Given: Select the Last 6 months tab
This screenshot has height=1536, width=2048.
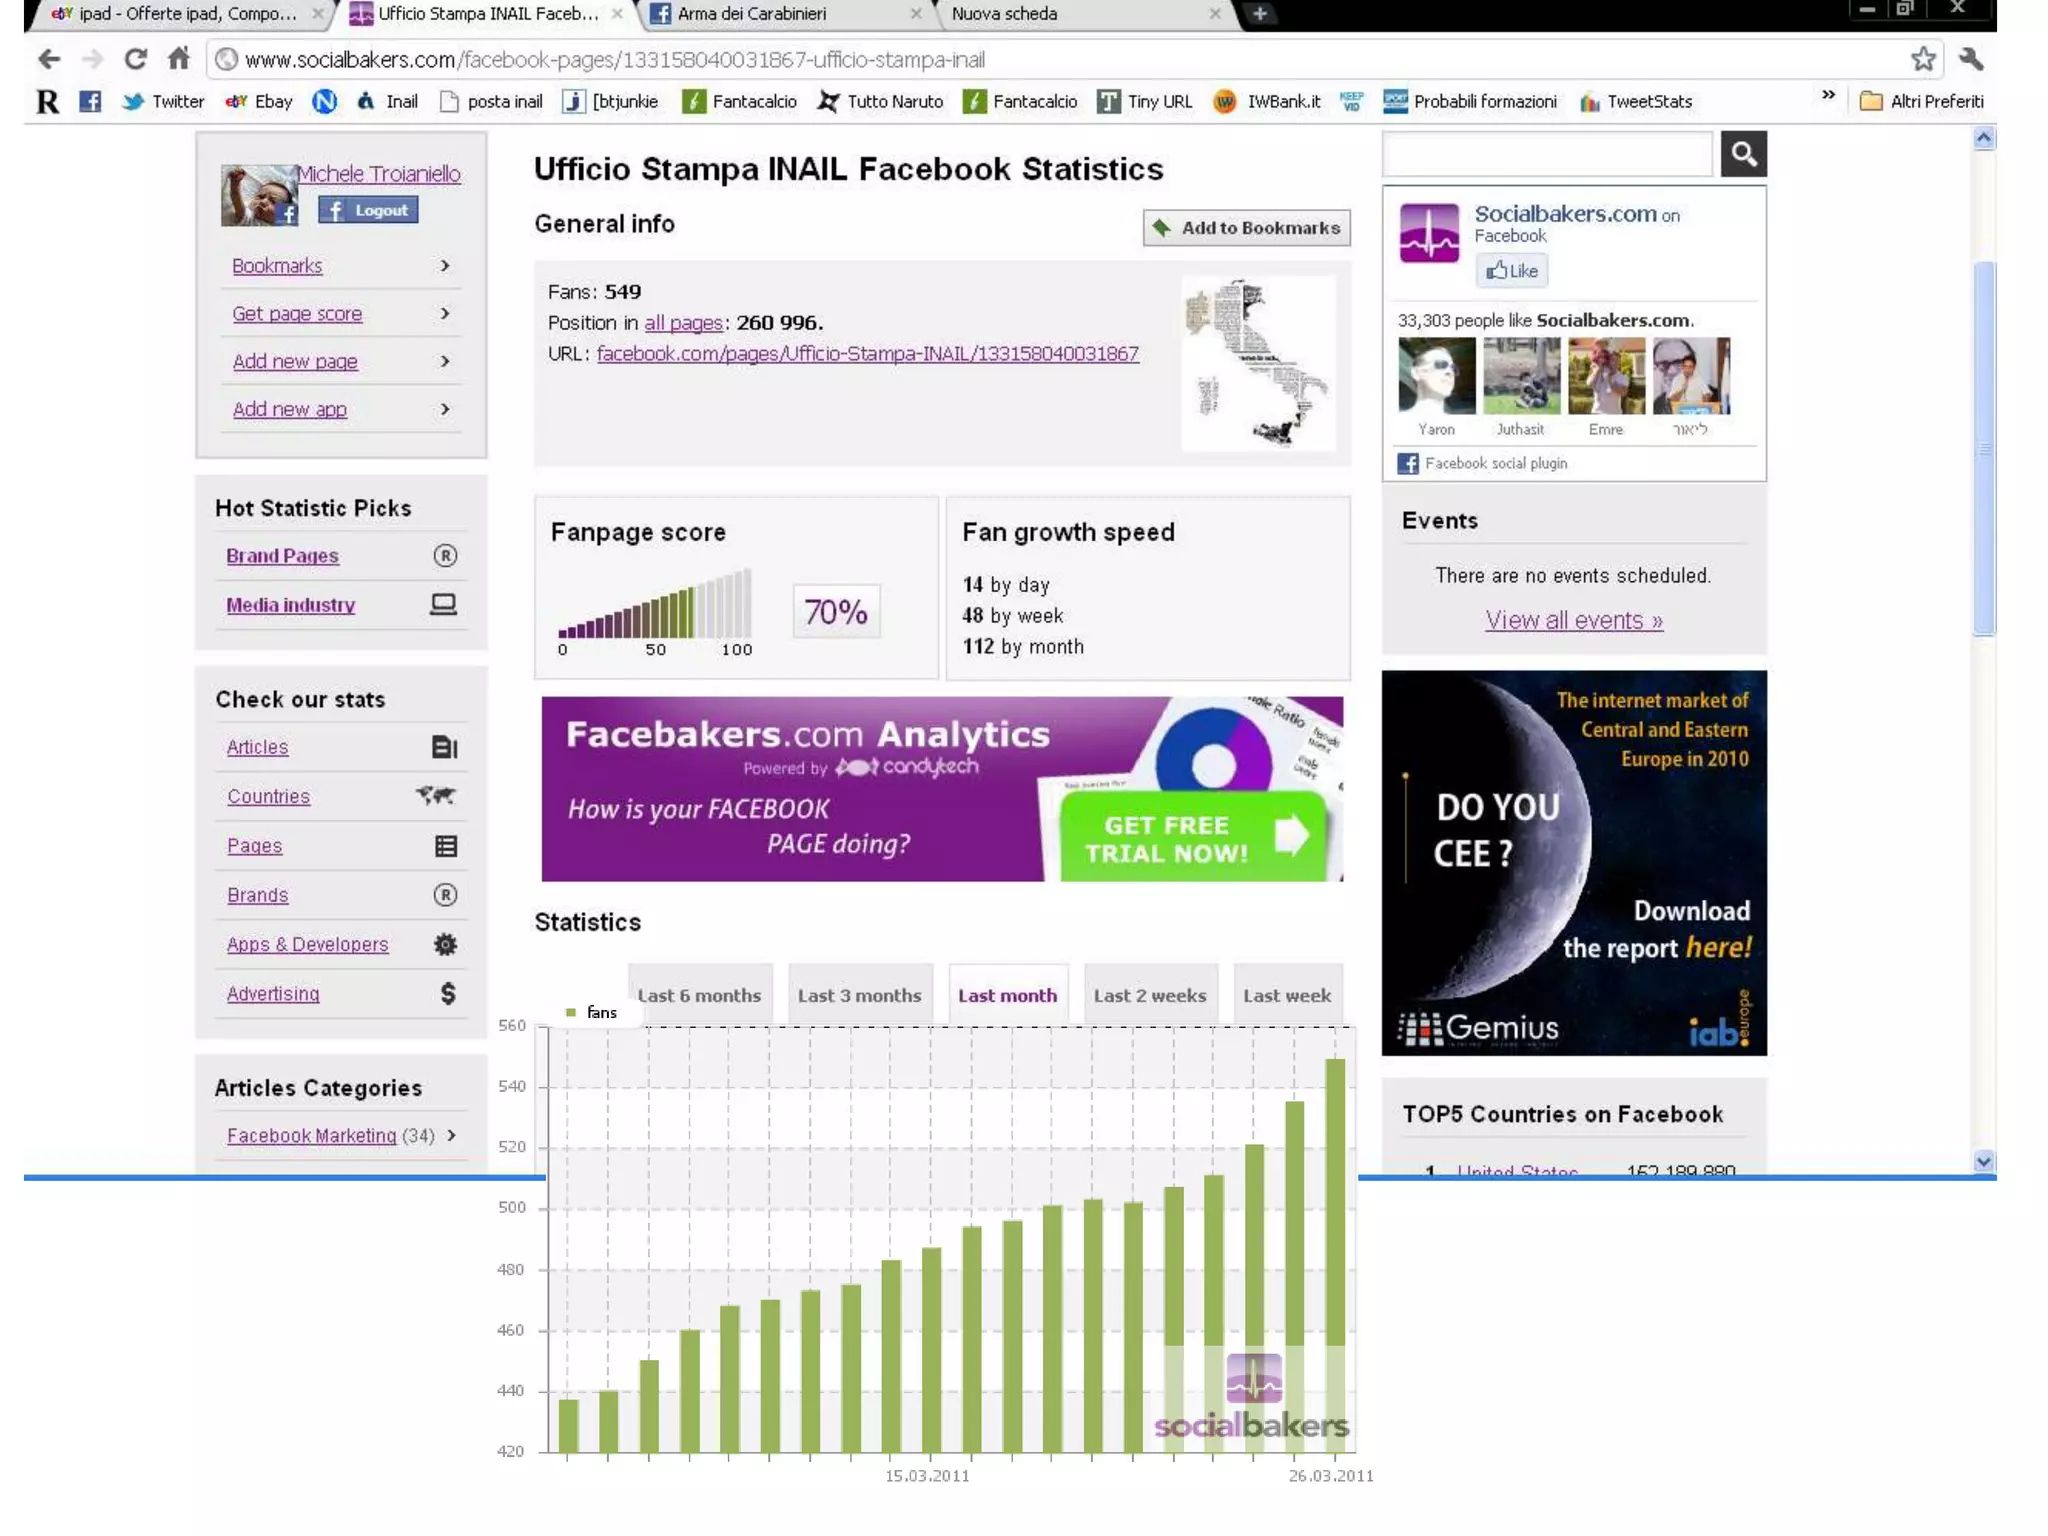Looking at the screenshot, I should coord(699,995).
